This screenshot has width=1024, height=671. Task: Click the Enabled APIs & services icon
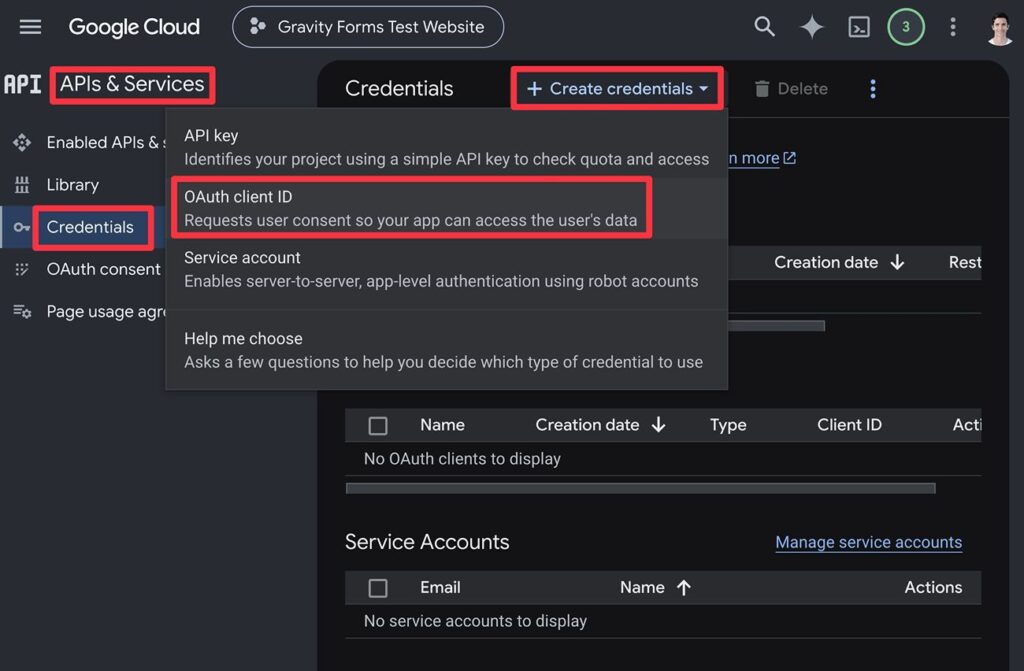(22, 142)
